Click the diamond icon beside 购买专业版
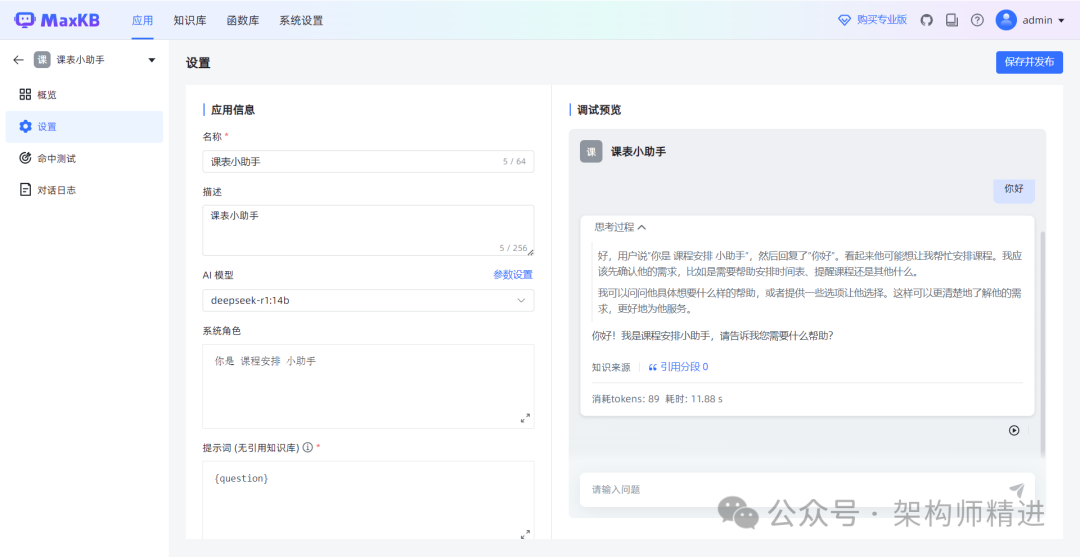The image size is (1080, 557). click(844, 20)
